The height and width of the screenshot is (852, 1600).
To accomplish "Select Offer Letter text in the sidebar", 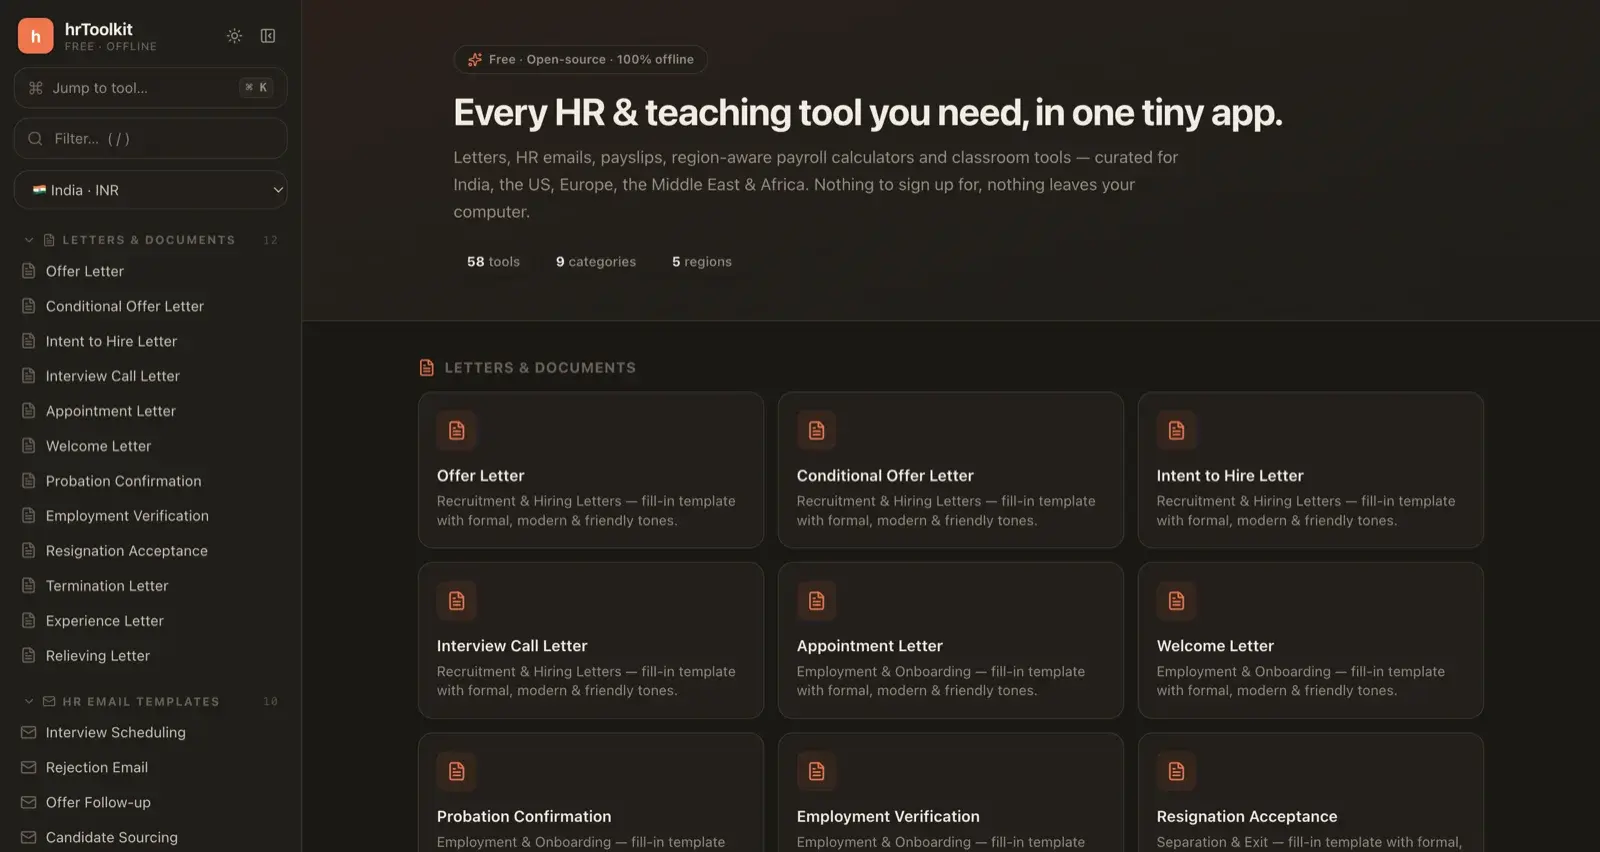I will [85, 271].
